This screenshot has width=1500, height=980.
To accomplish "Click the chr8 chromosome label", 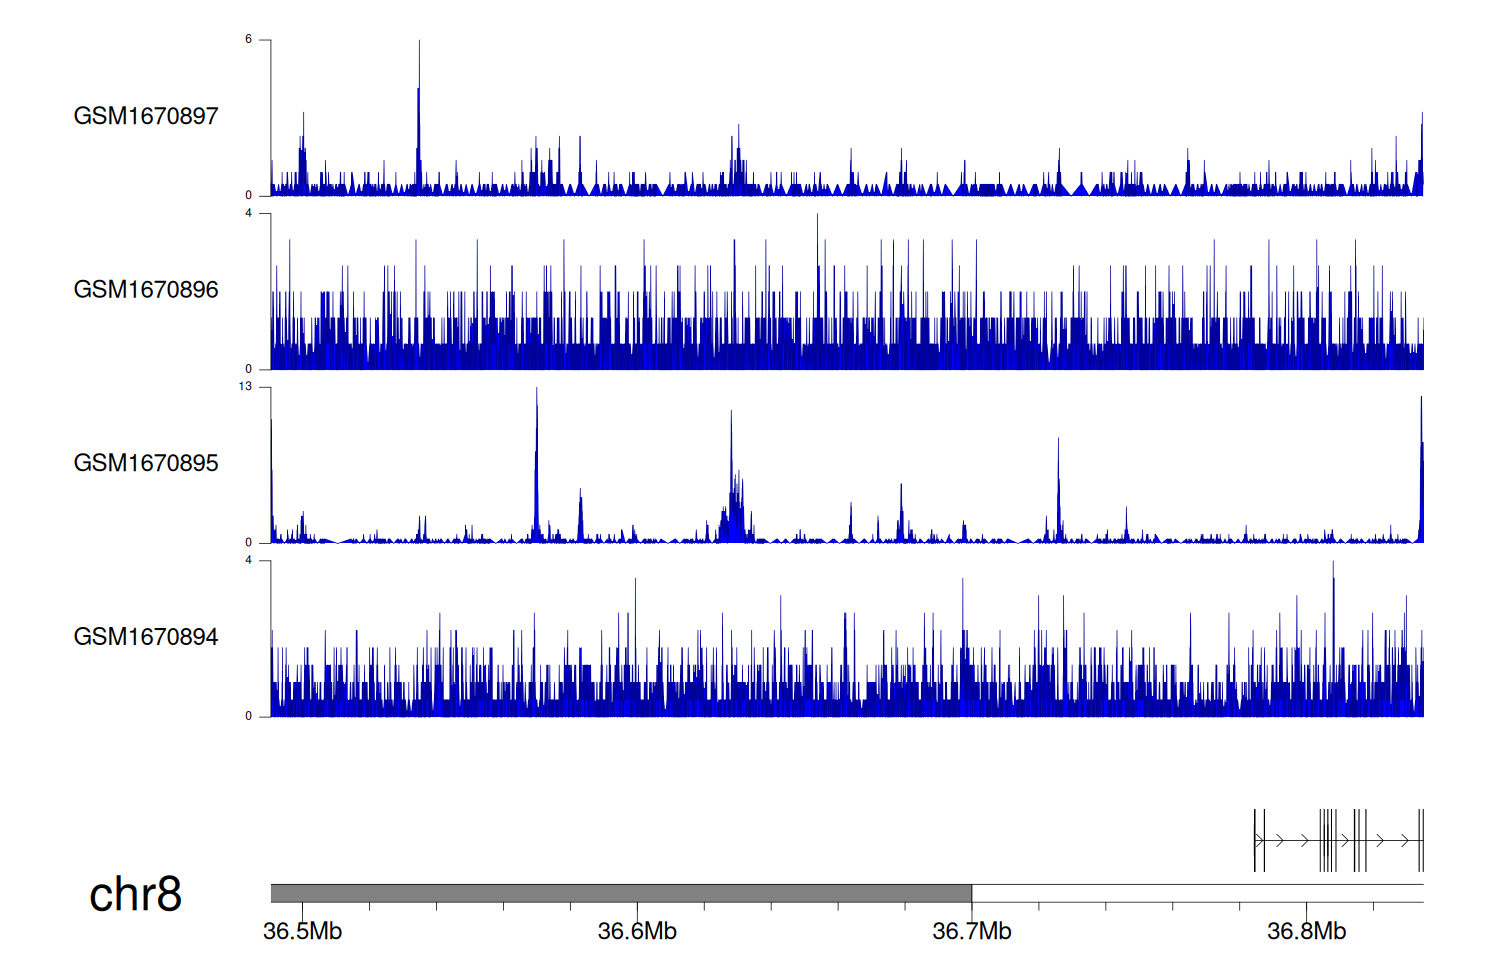I will [x=135, y=894].
